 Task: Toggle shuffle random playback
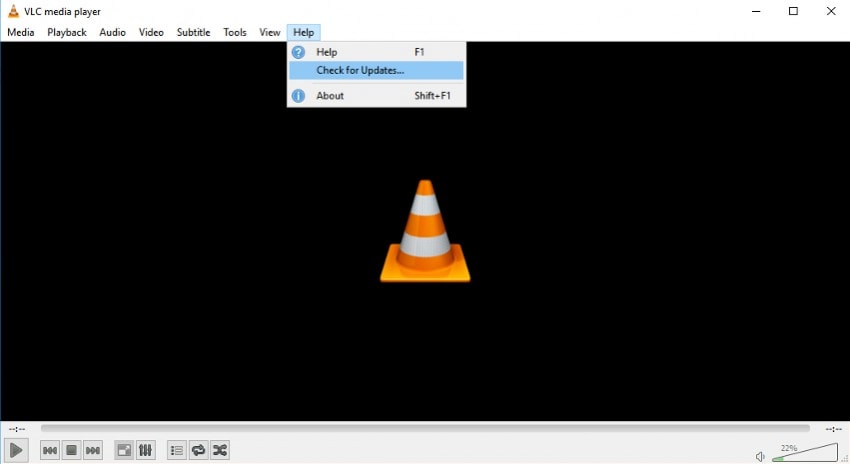(220, 450)
